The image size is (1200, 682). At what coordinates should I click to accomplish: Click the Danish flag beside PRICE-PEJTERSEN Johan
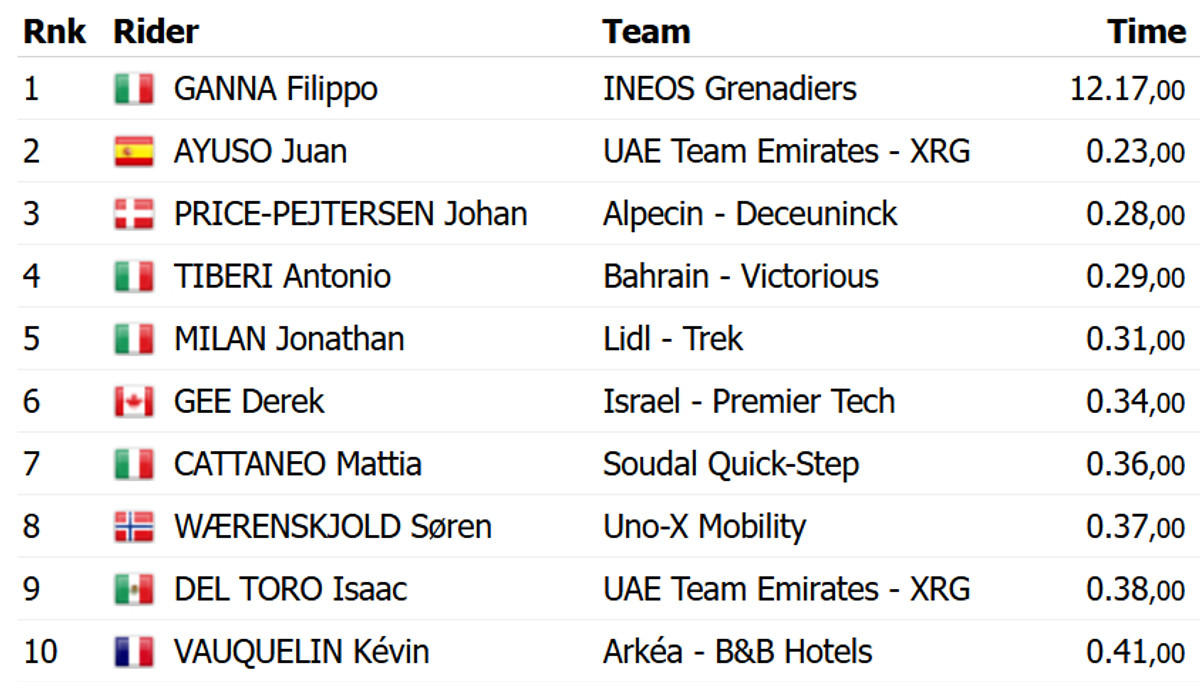point(133,214)
